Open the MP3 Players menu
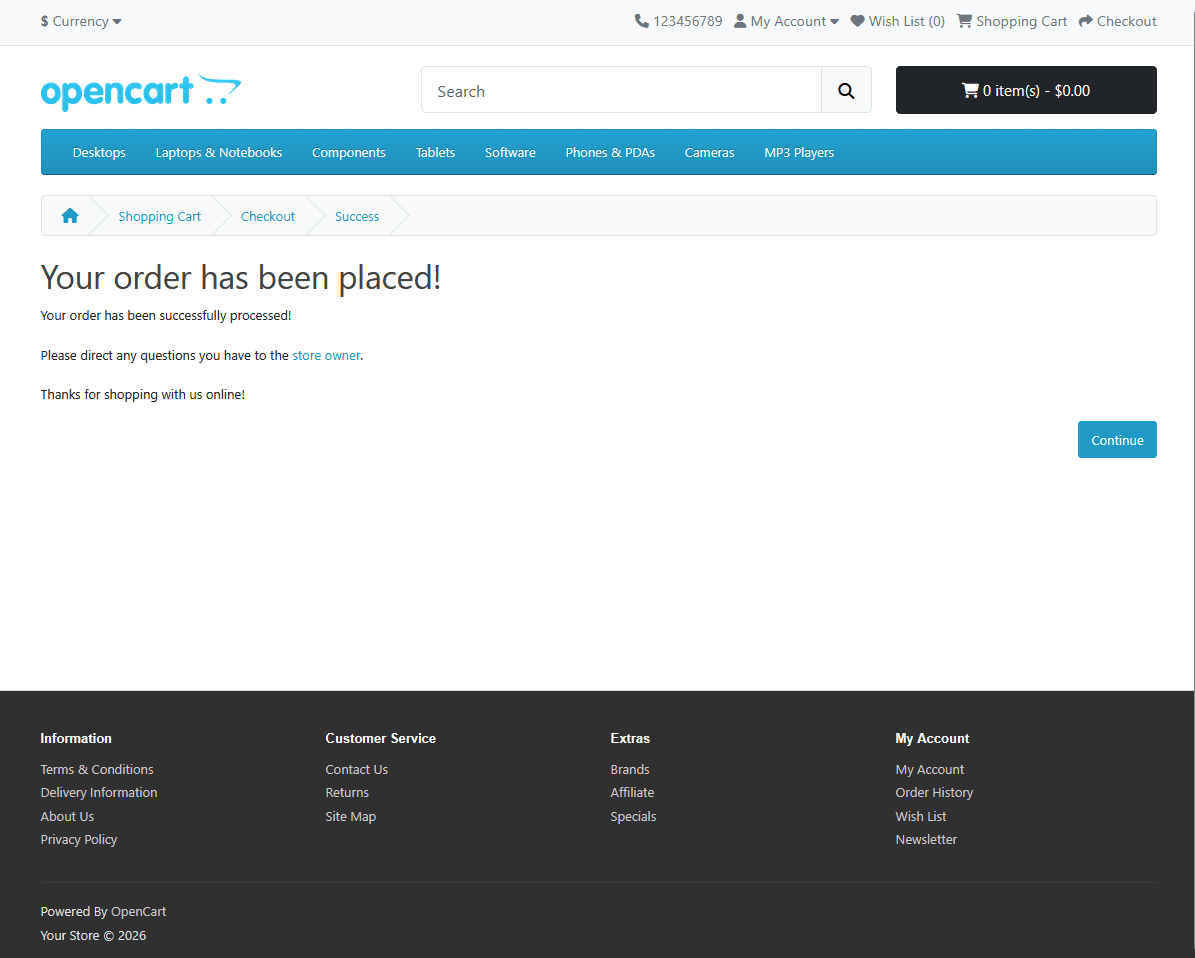This screenshot has width=1195, height=958. point(799,152)
